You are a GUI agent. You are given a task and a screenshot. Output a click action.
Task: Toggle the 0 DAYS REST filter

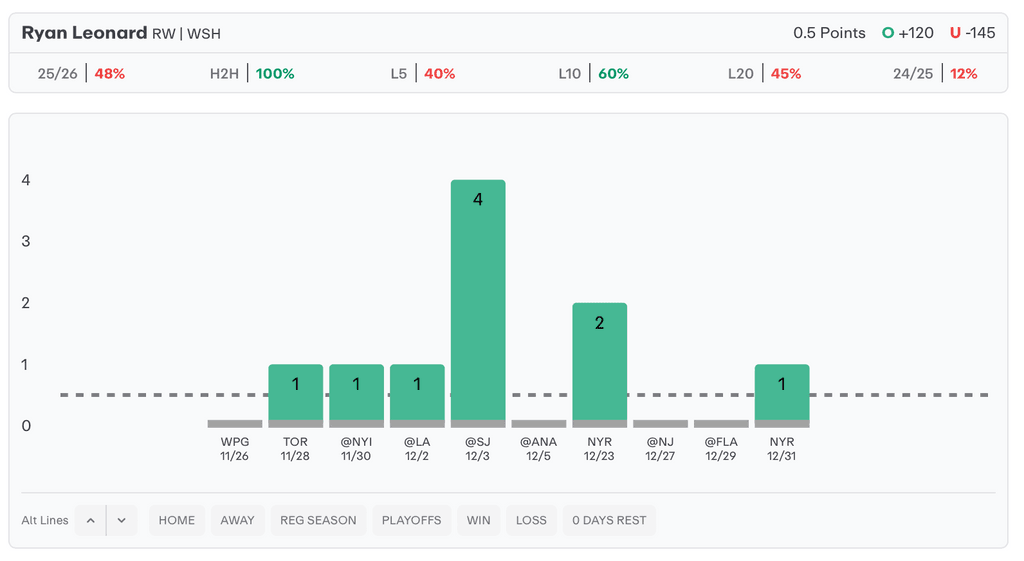tap(609, 520)
